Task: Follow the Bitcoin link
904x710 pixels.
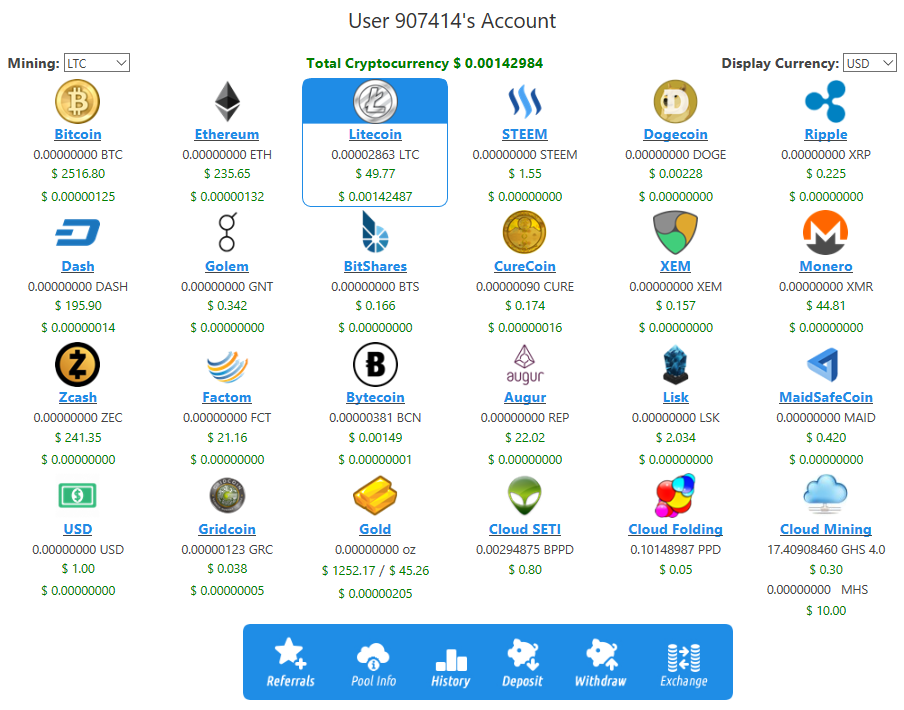Action: click(78, 134)
